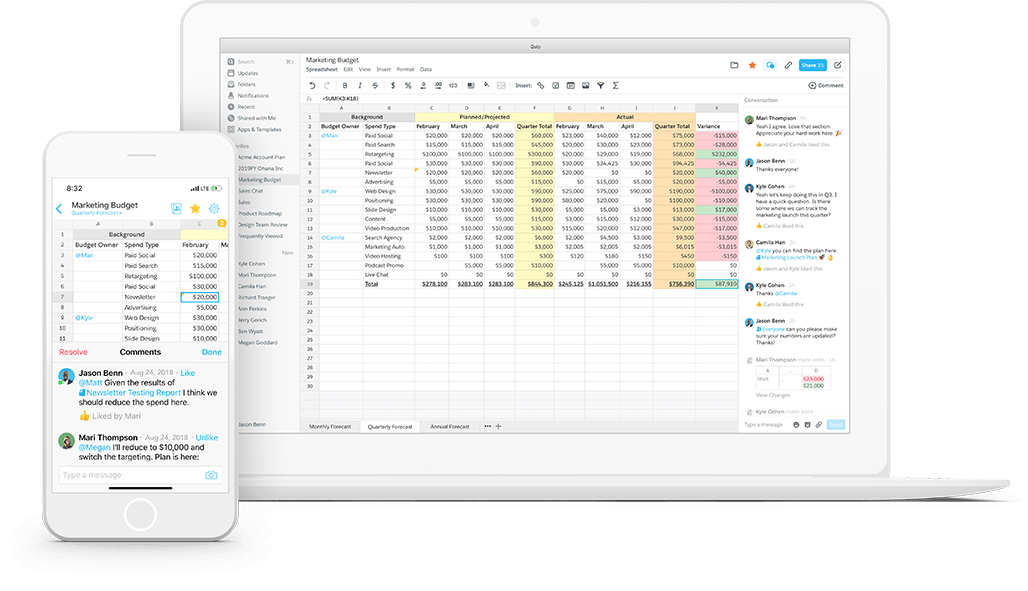Click the blue Share button
Viewport: 1028px width, 591px height.
click(x=812, y=65)
